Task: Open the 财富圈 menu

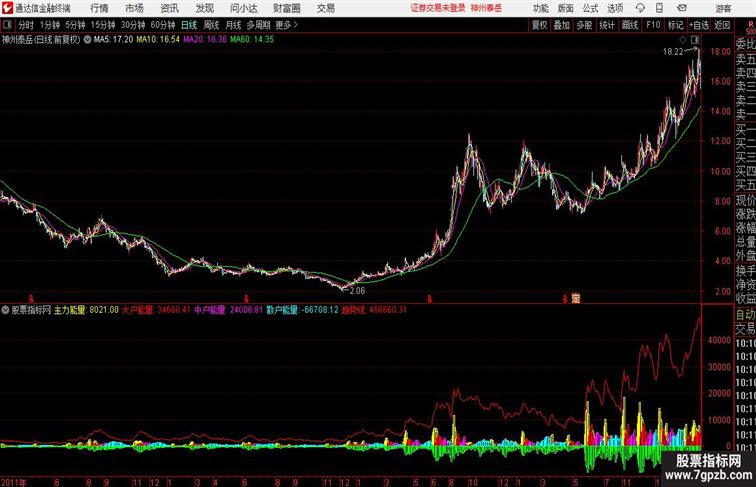Action: [286, 8]
